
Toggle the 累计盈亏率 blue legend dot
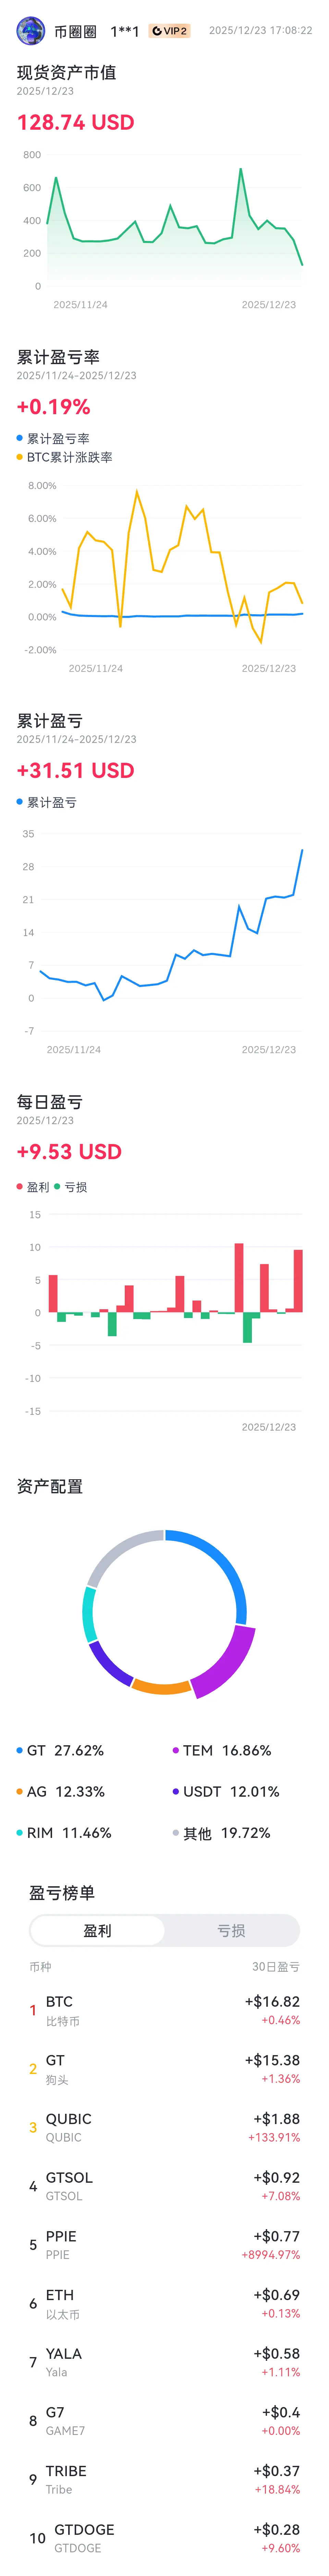pos(20,438)
